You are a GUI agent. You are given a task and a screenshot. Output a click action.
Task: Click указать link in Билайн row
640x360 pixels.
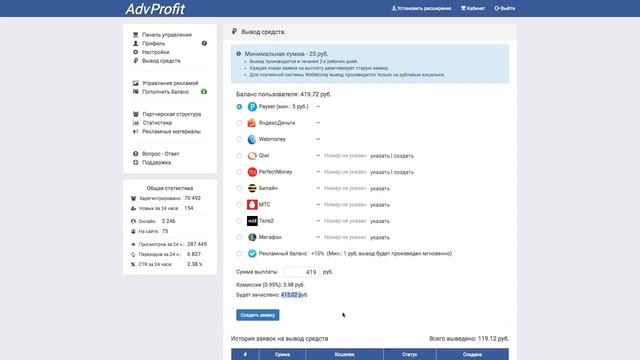380,189
